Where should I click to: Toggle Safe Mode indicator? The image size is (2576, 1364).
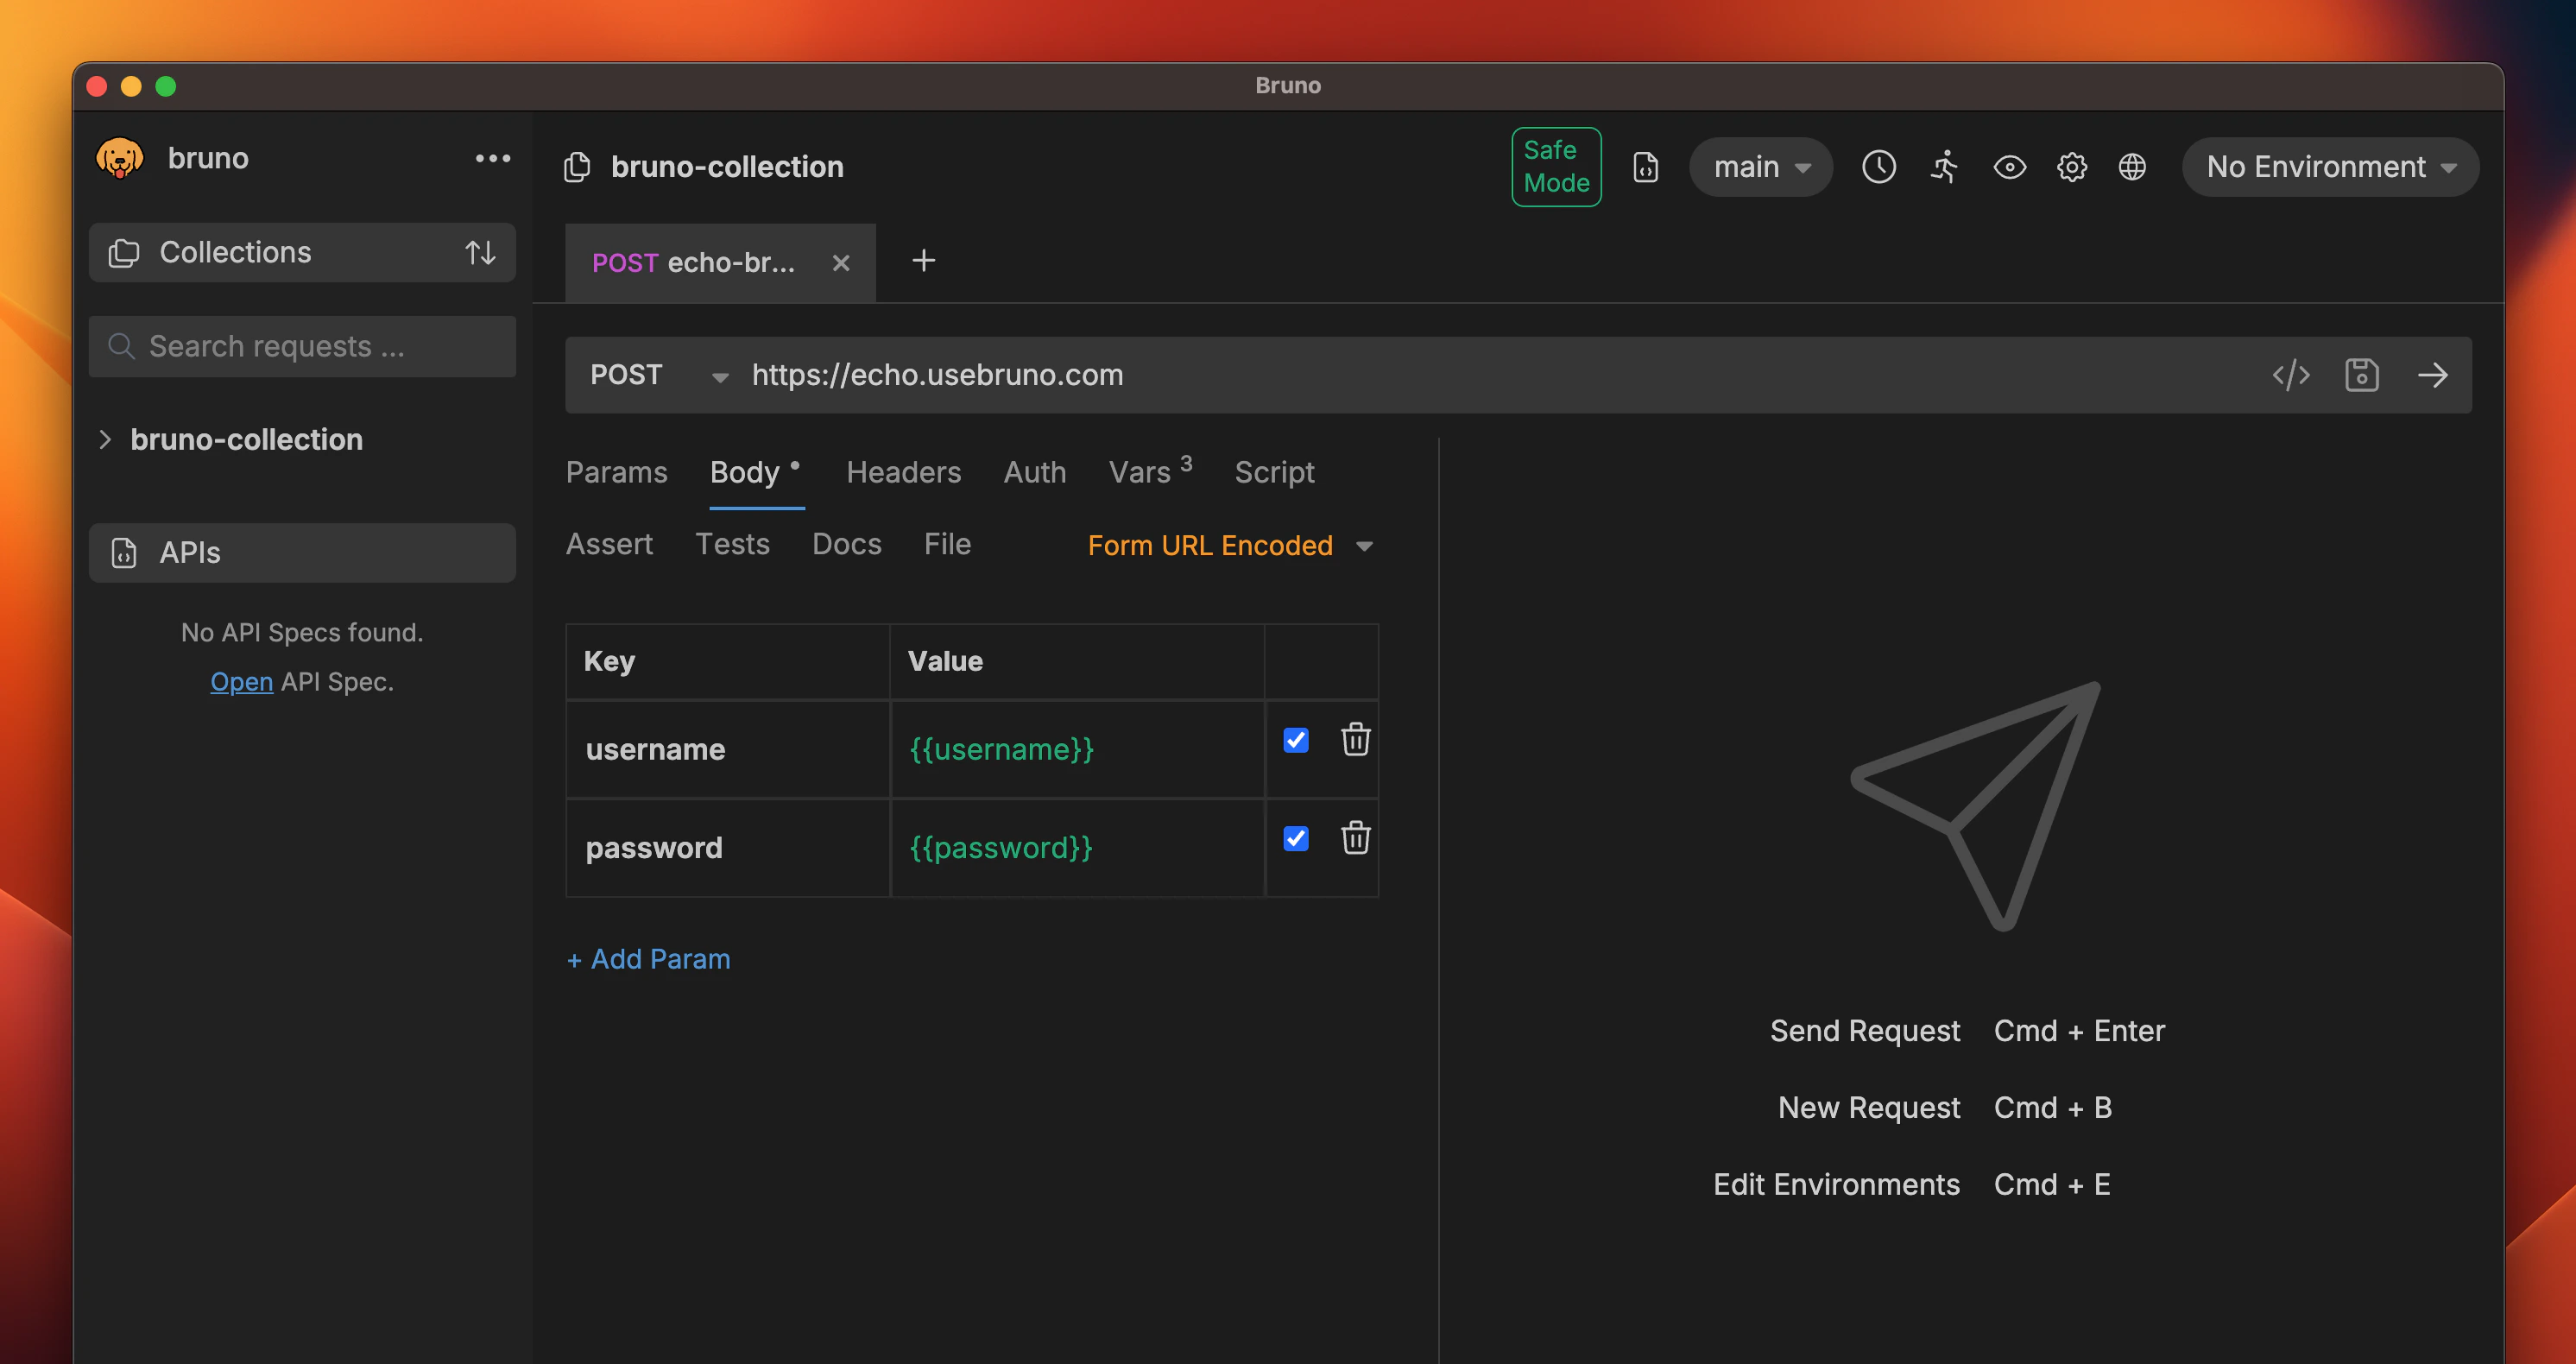tap(1556, 167)
